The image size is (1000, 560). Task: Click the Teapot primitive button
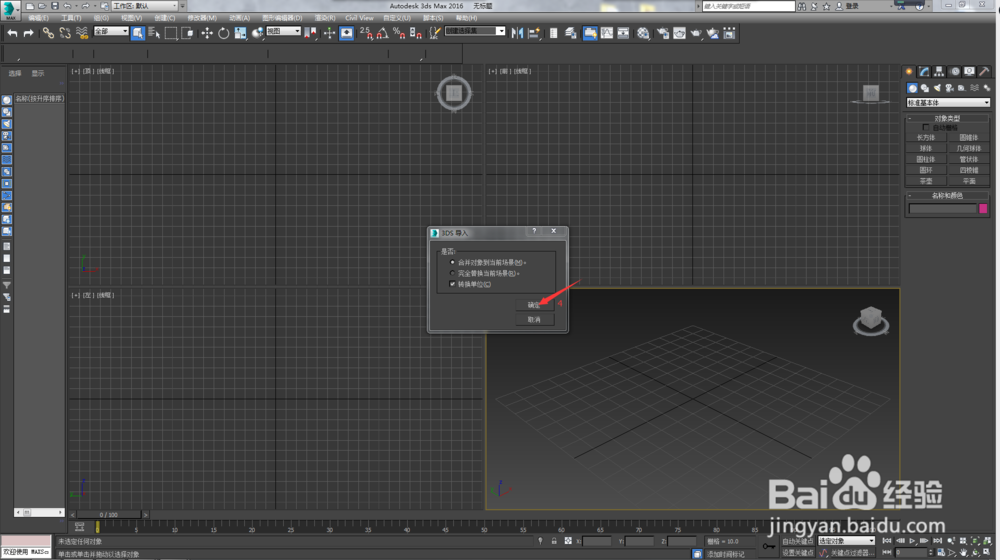tap(925, 181)
